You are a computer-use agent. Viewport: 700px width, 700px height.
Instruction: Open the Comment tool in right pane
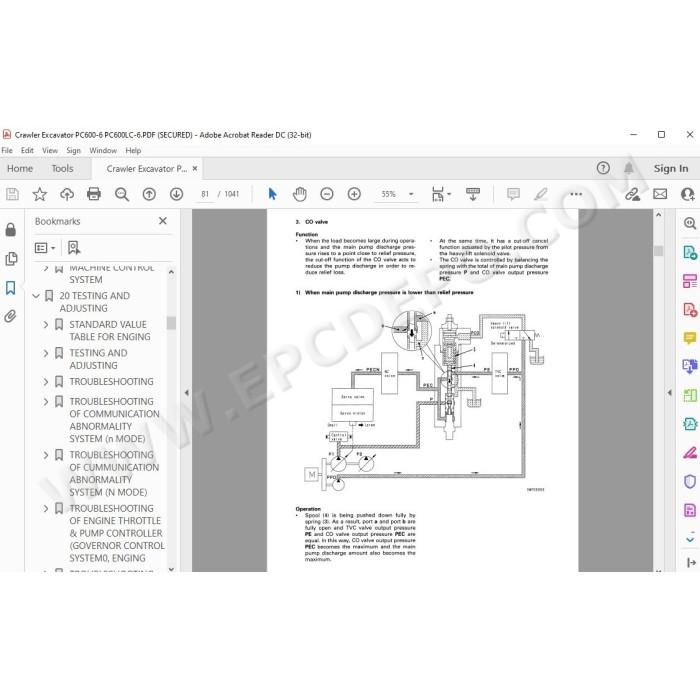[690, 338]
